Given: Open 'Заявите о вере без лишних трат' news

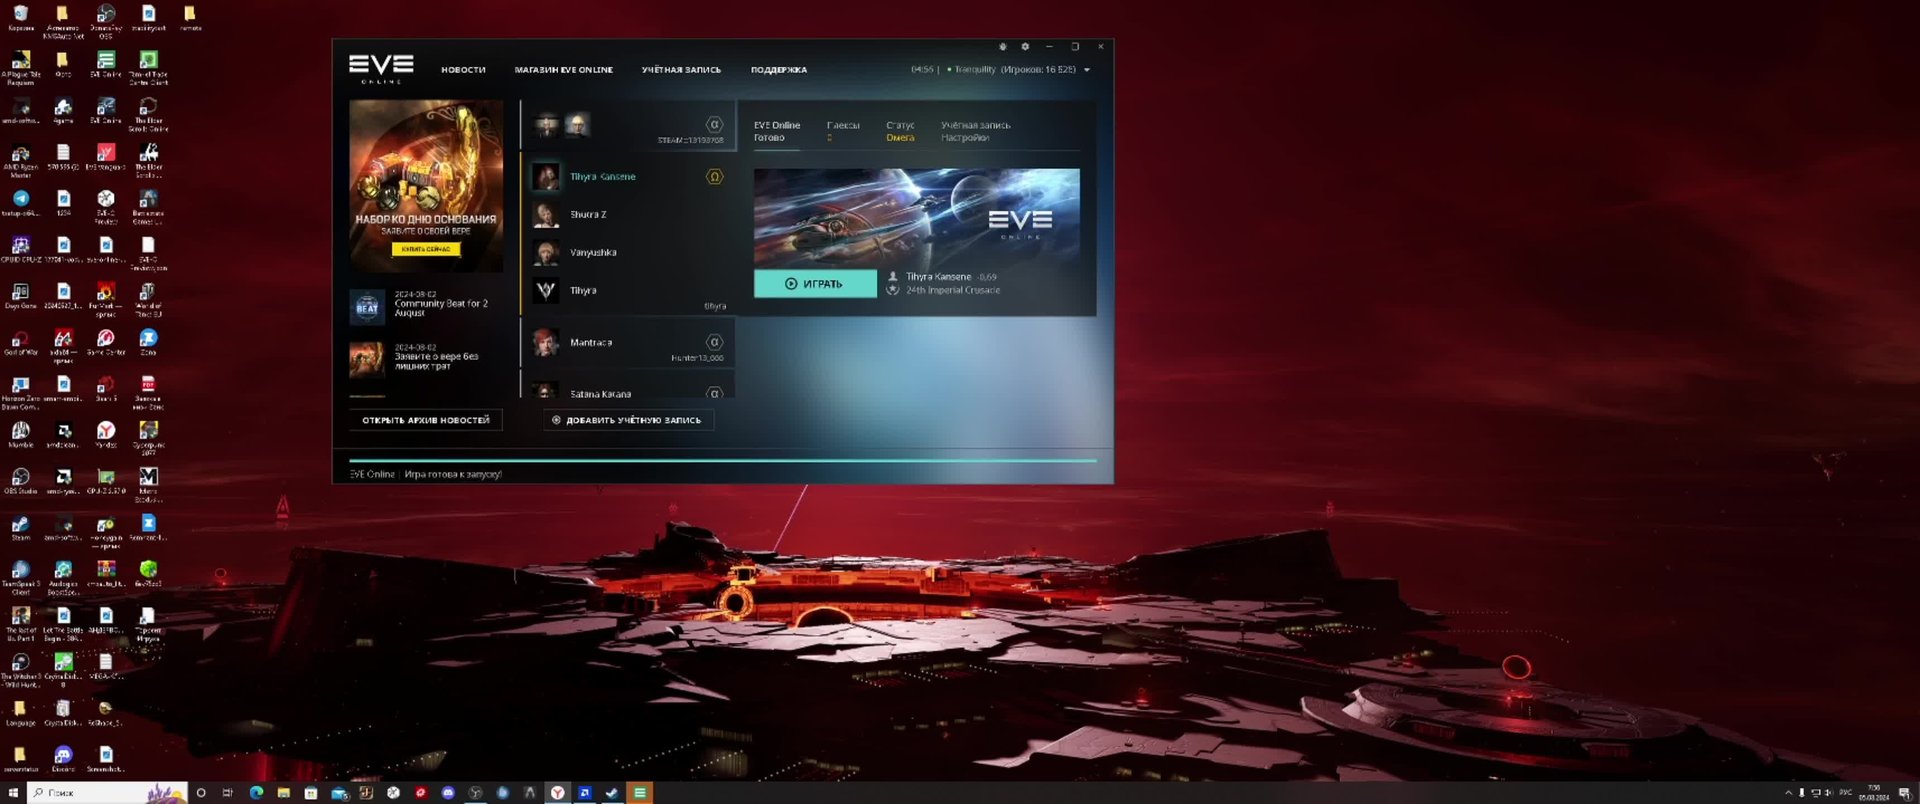Looking at the screenshot, I should tap(426, 358).
